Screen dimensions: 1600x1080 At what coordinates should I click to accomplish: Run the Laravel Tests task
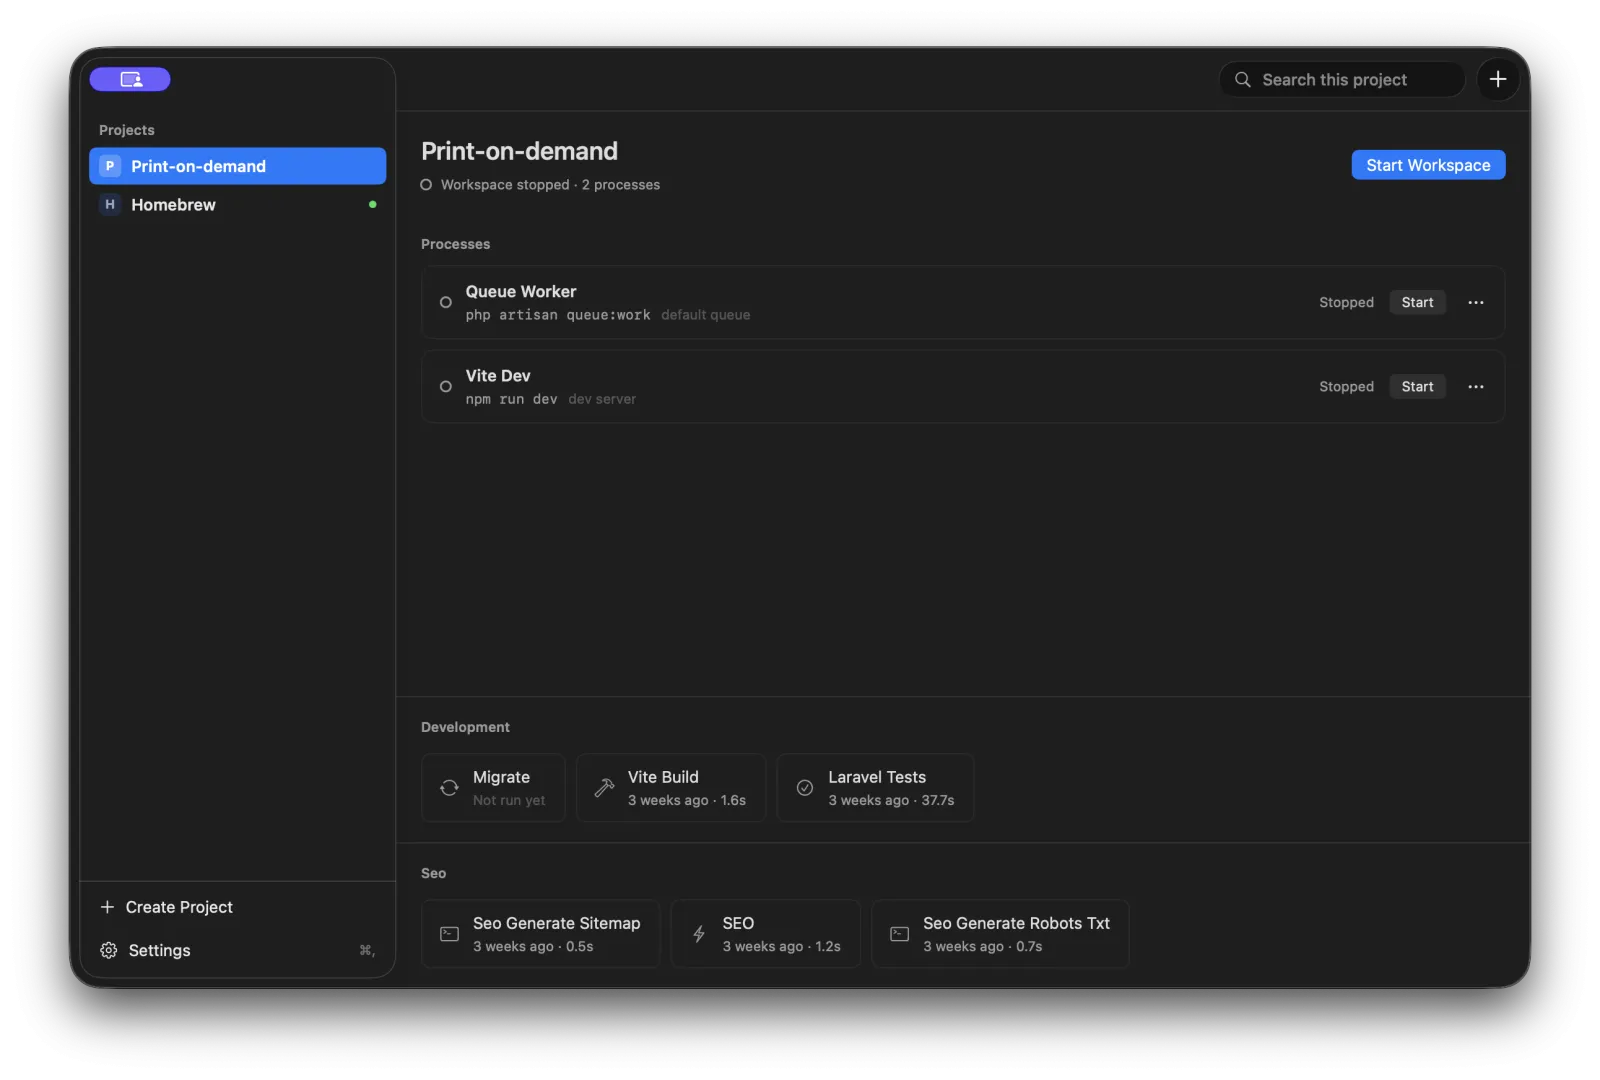pyautogui.click(x=875, y=788)
